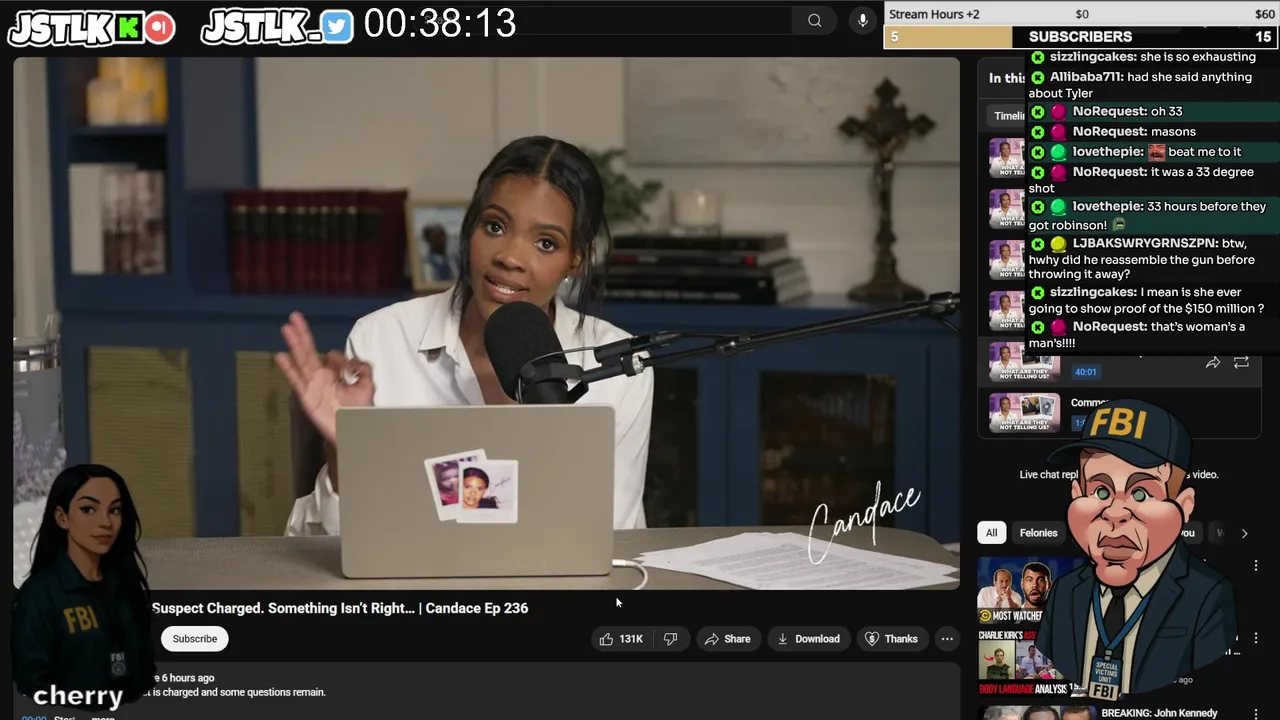Click the emote in lovethepie beat me message
The image size is (1280, 720).
tap(1156, 152)
